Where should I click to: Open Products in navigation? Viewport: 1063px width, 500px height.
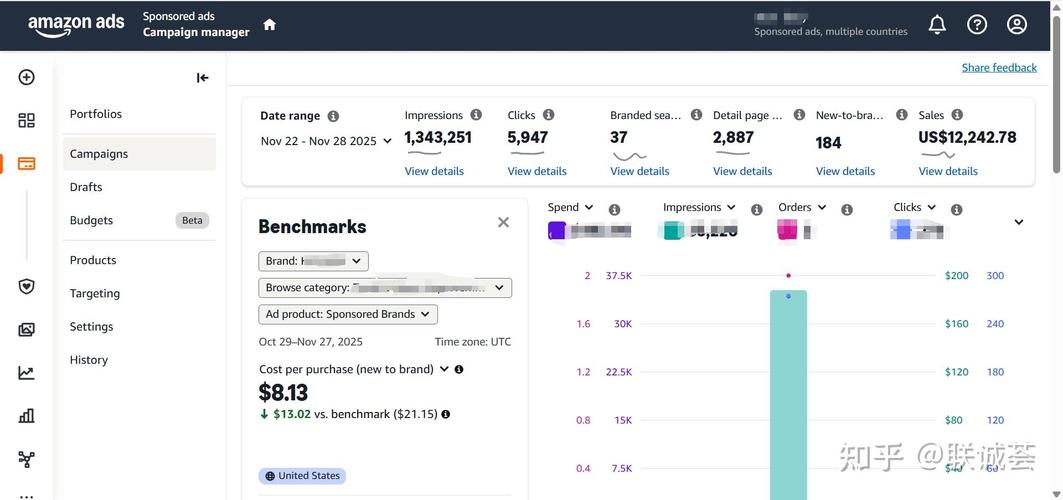pyautogui.click(x=93, y=260)
